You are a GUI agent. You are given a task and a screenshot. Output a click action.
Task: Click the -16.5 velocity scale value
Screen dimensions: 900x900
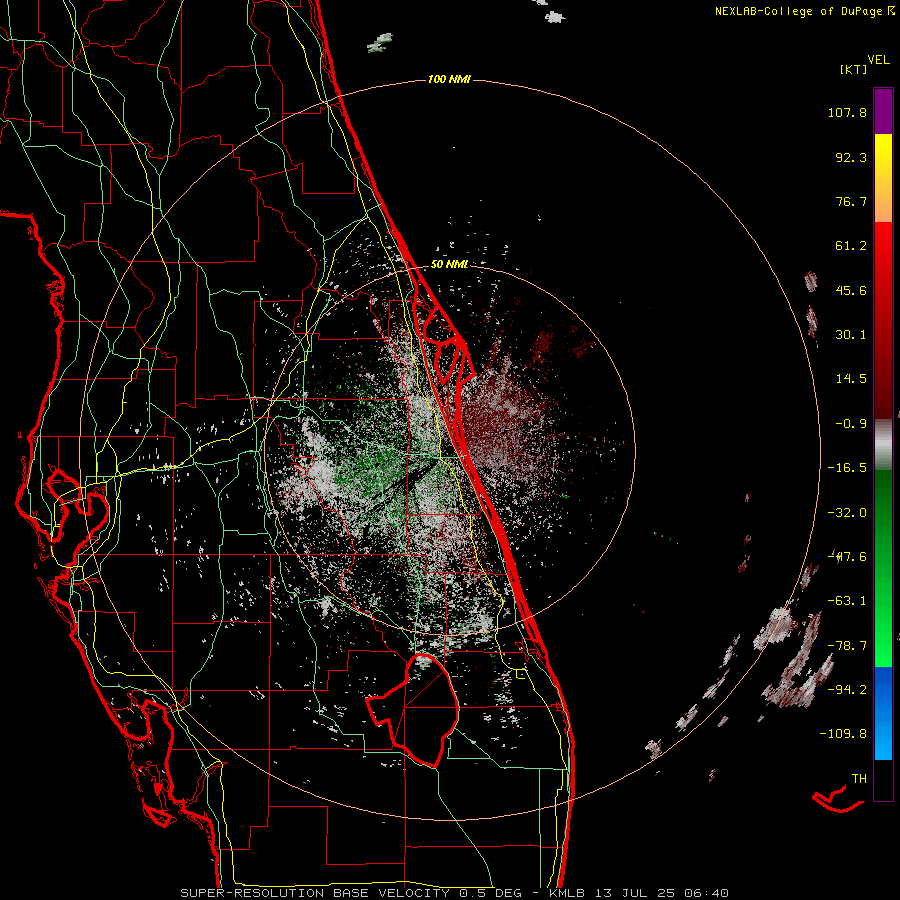coord(847,468)
